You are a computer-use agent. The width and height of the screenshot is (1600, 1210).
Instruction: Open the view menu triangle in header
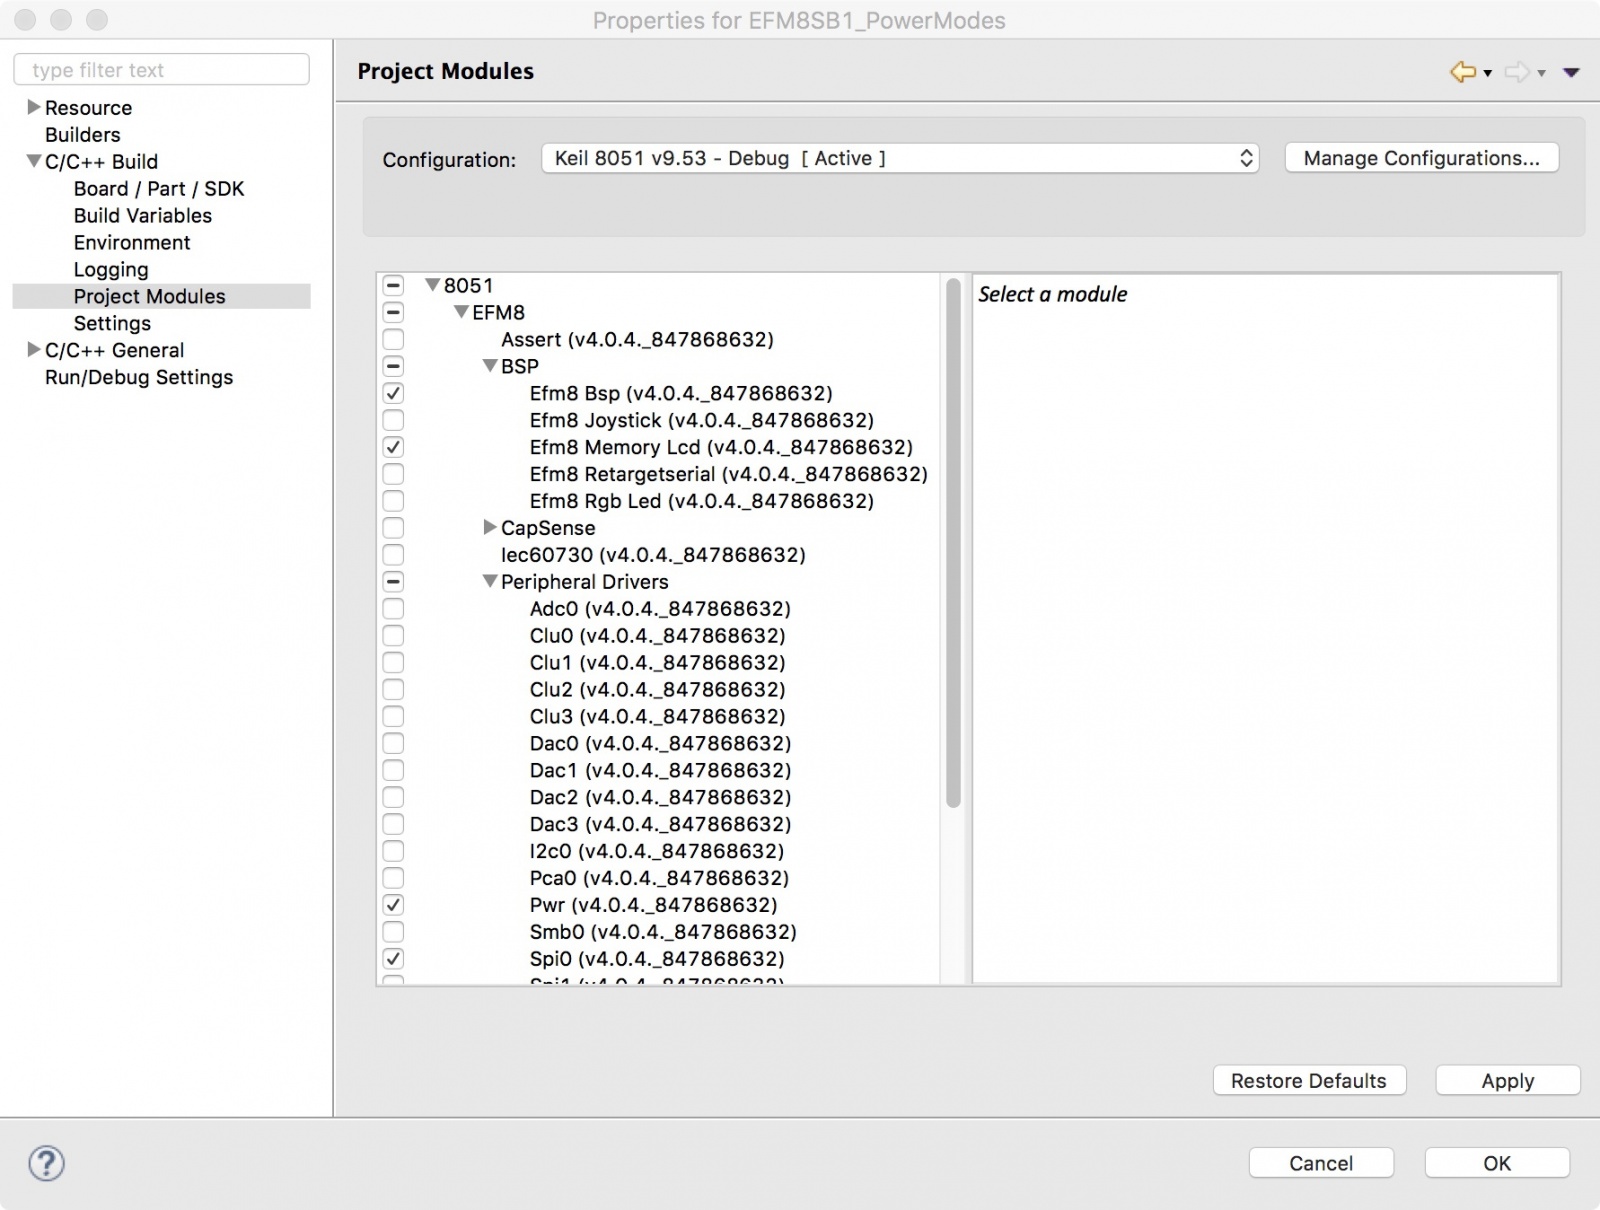(1571, 72)
